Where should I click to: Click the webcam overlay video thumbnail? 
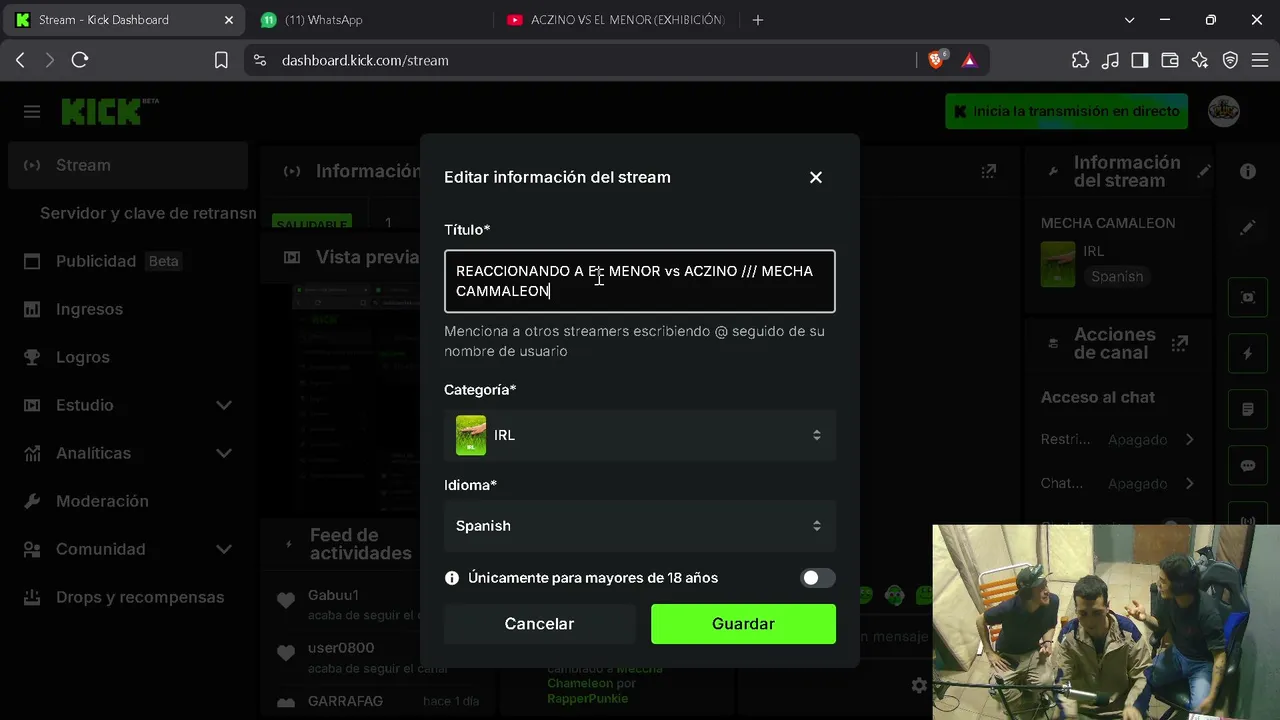[x=1106, y=622]
